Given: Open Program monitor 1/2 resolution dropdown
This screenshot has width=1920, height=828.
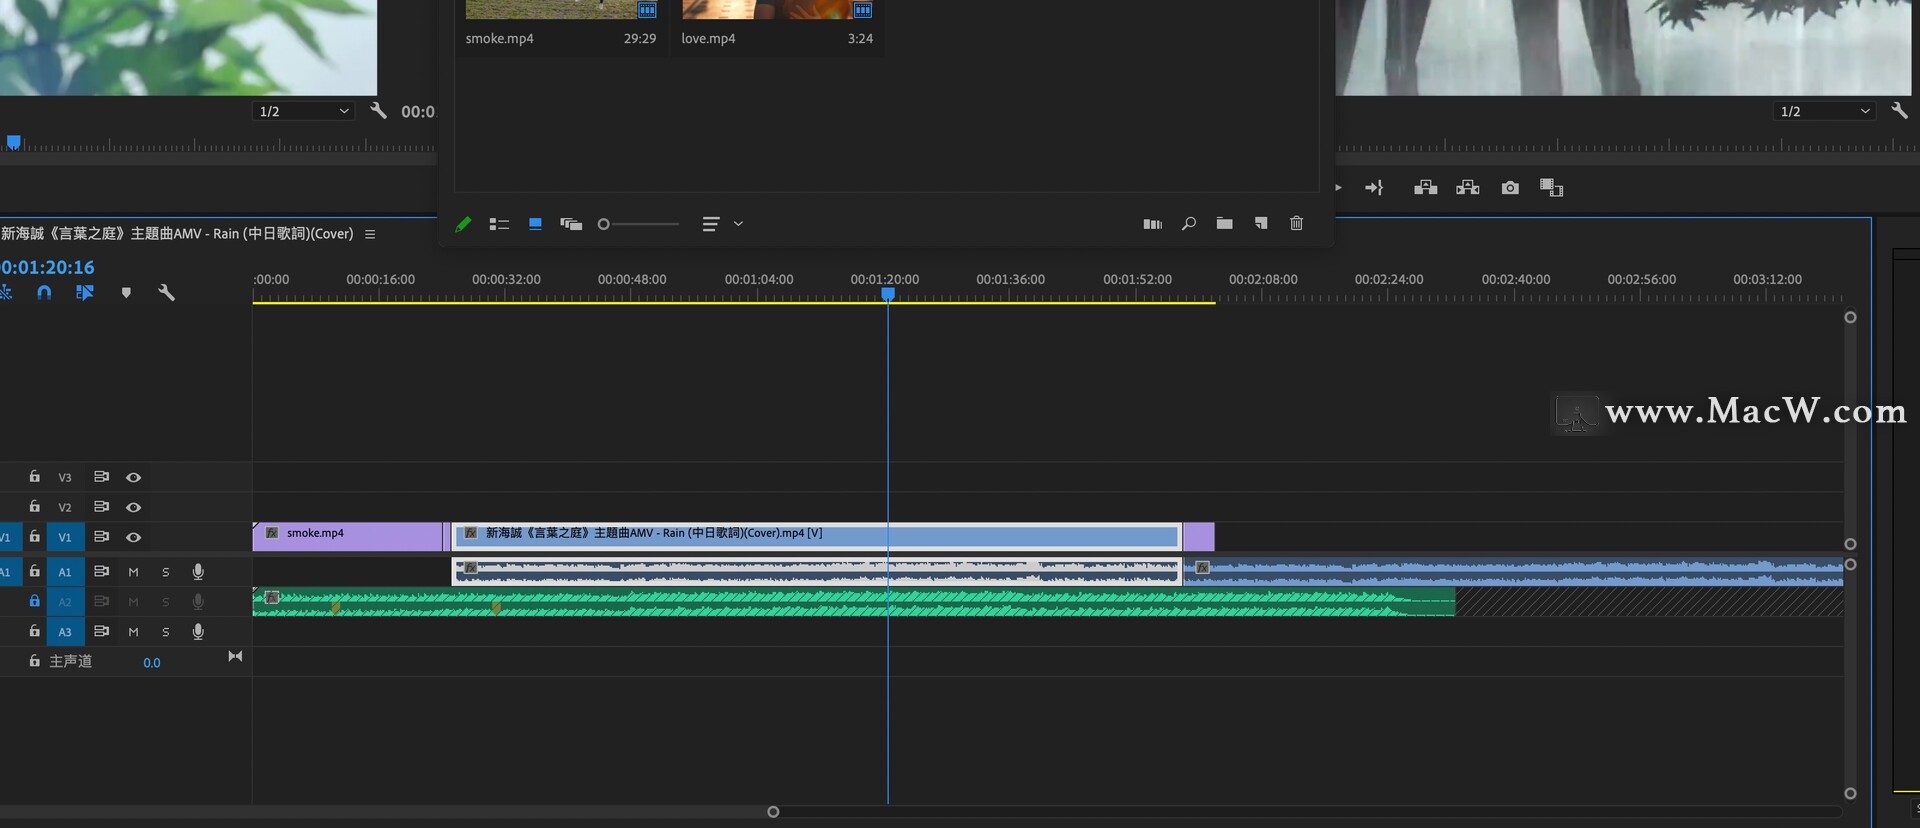Looking at the screenshot, I should pos(1825,111).
